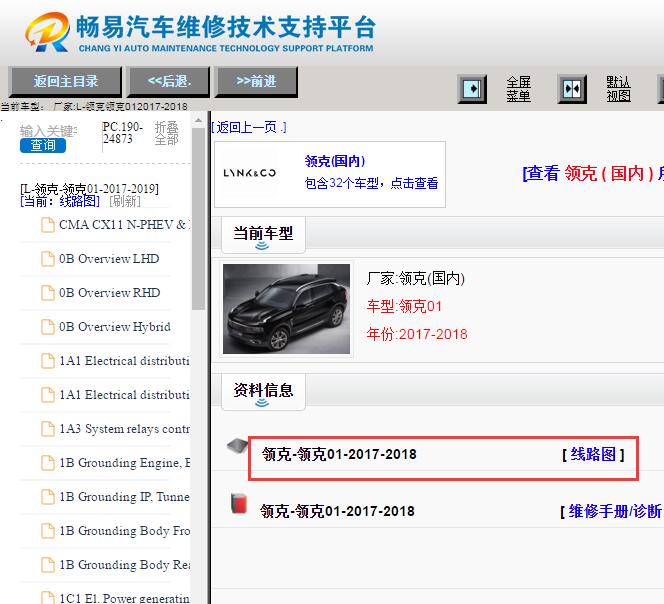
Task: Click file icon beside 1B Grounding Engine
Action: point(48,463)
